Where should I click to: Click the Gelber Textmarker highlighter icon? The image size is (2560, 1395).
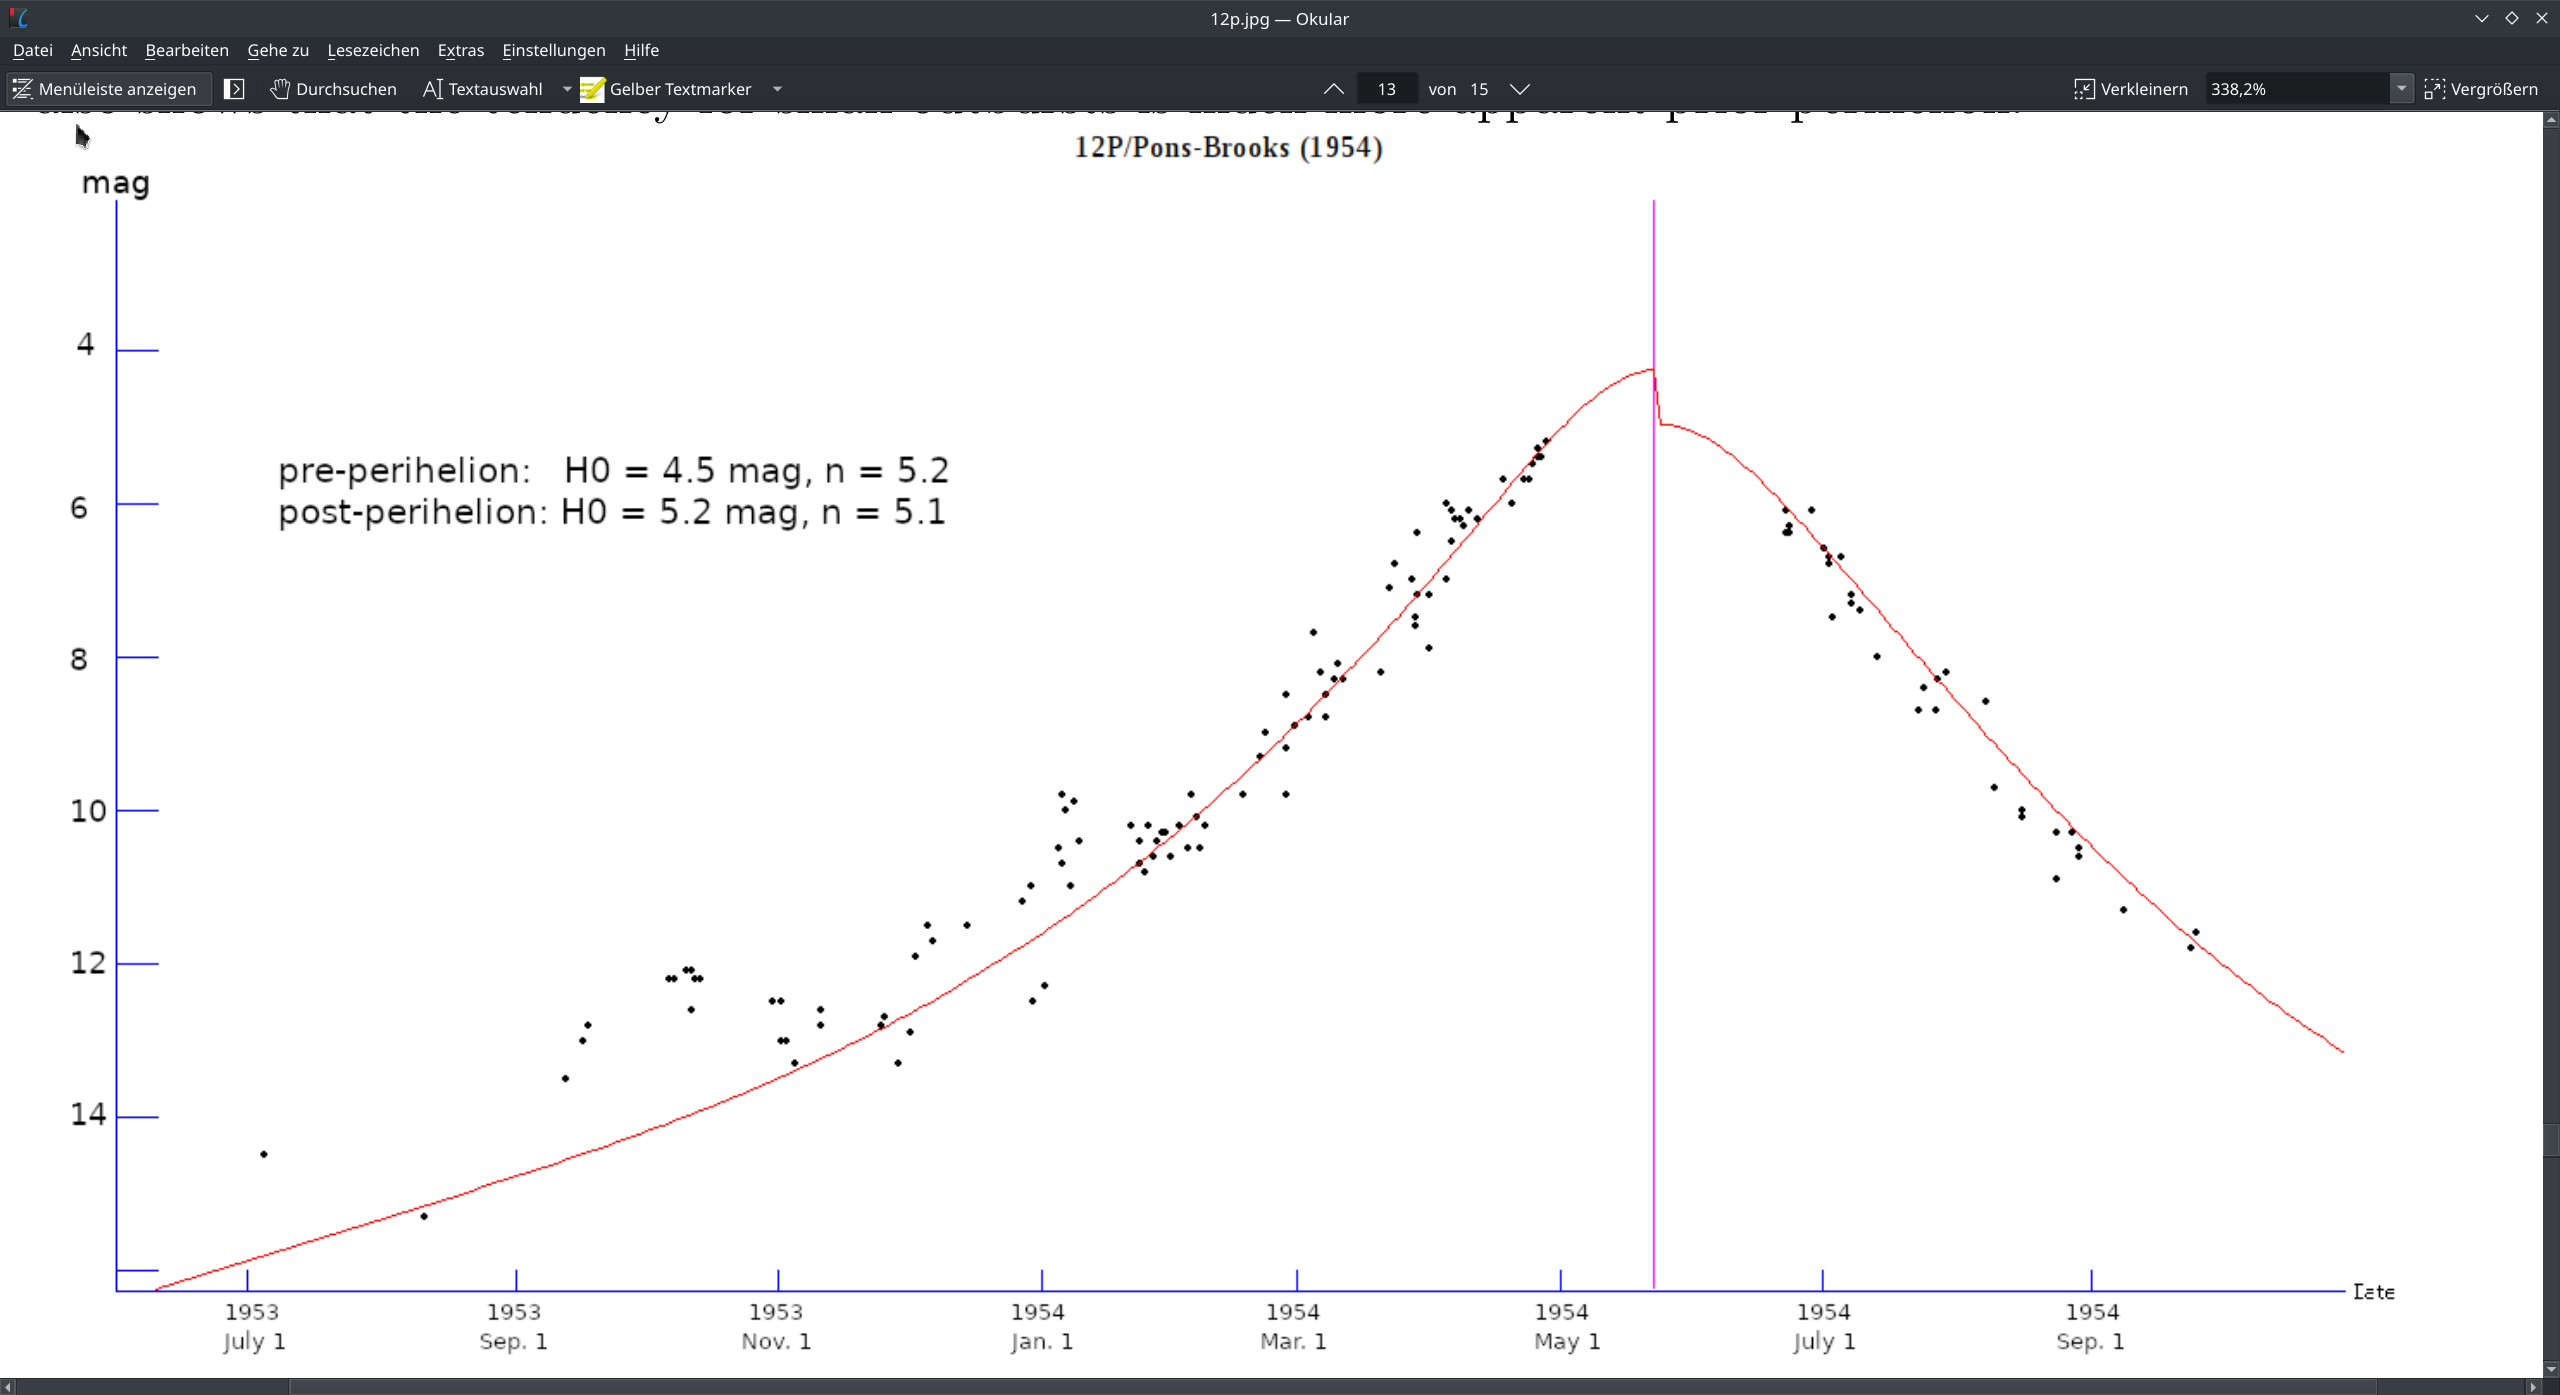(592, 89)
